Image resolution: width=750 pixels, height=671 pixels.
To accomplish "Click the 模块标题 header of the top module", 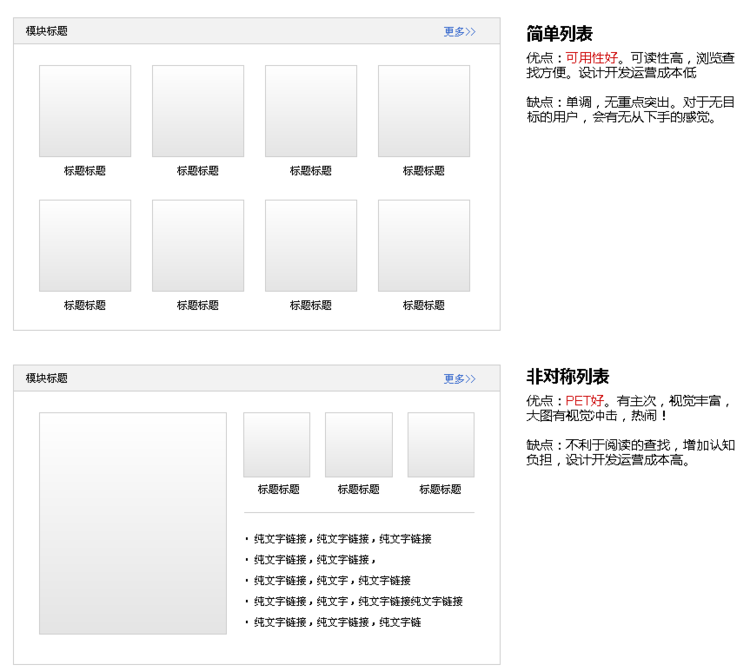I will click(47, 32).
